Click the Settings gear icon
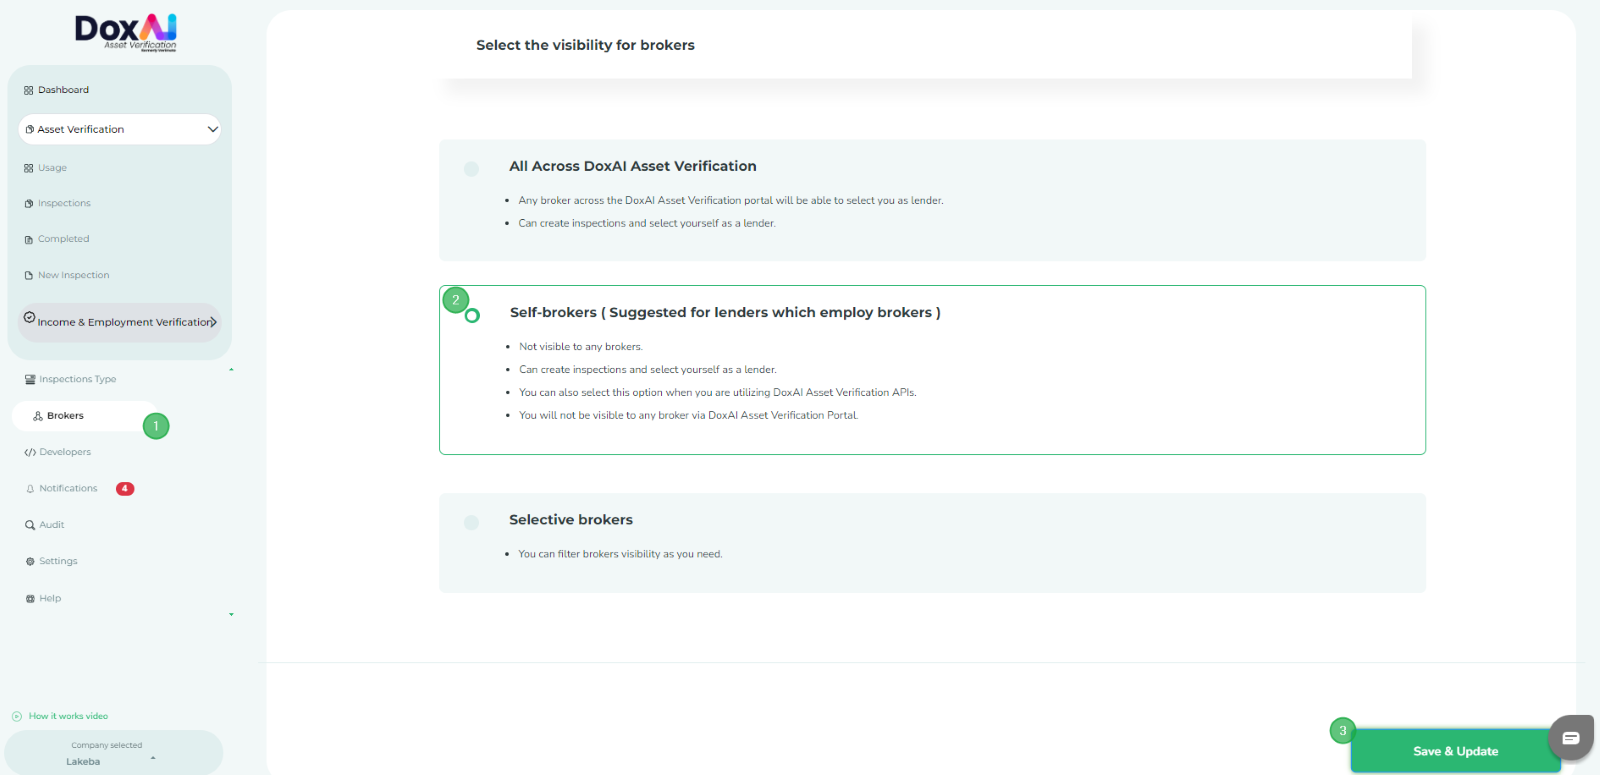The height and width of the screenshot is (775, 1600). click(x=30, y=562)
